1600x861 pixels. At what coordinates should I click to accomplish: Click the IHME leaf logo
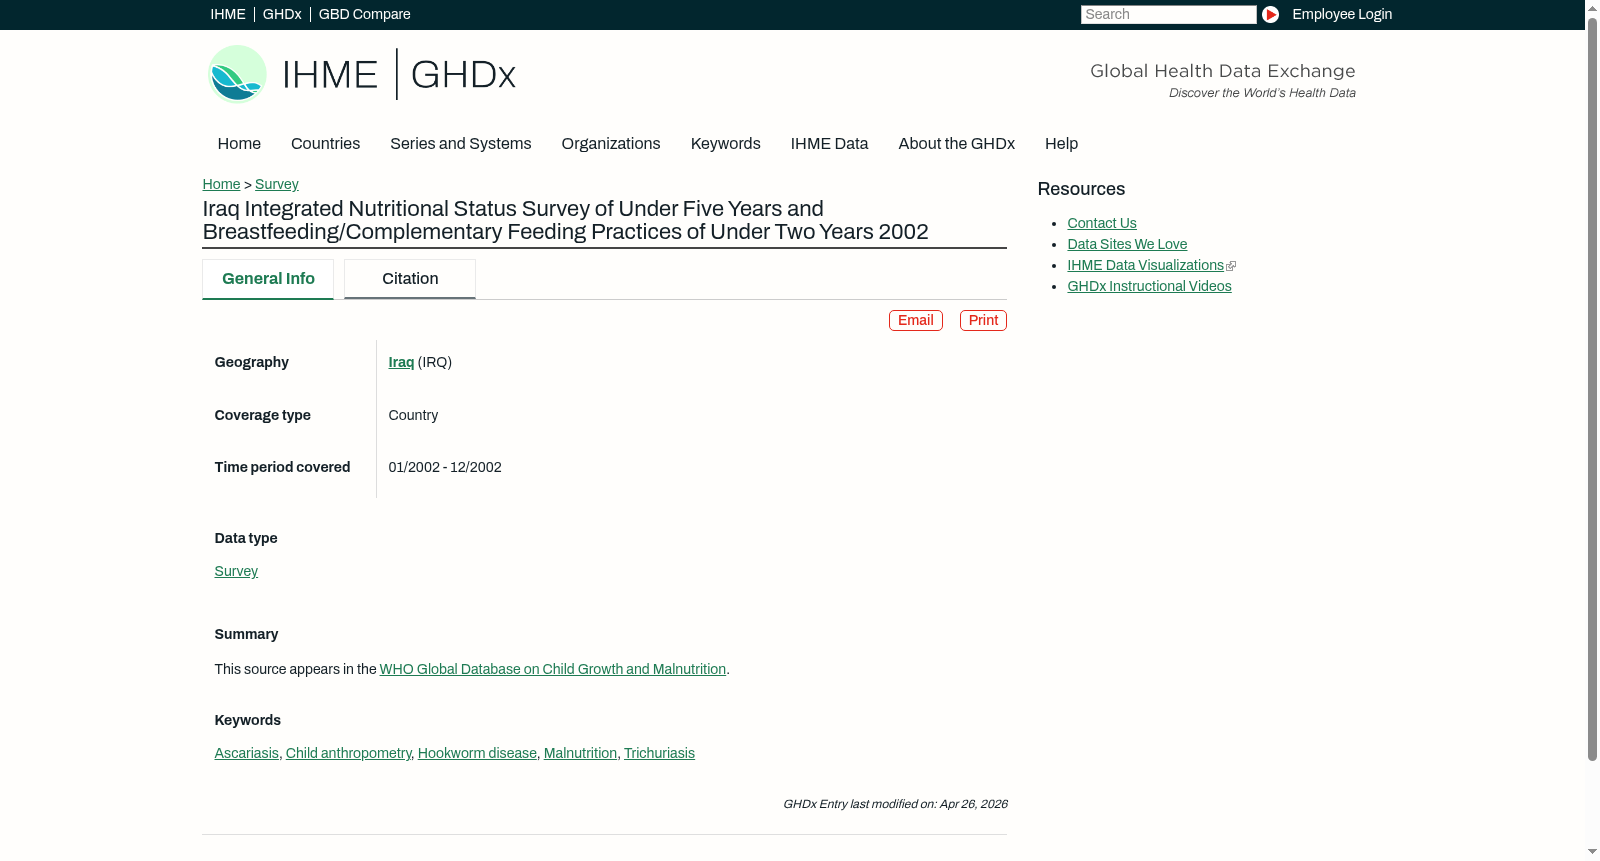coord(238,74)
